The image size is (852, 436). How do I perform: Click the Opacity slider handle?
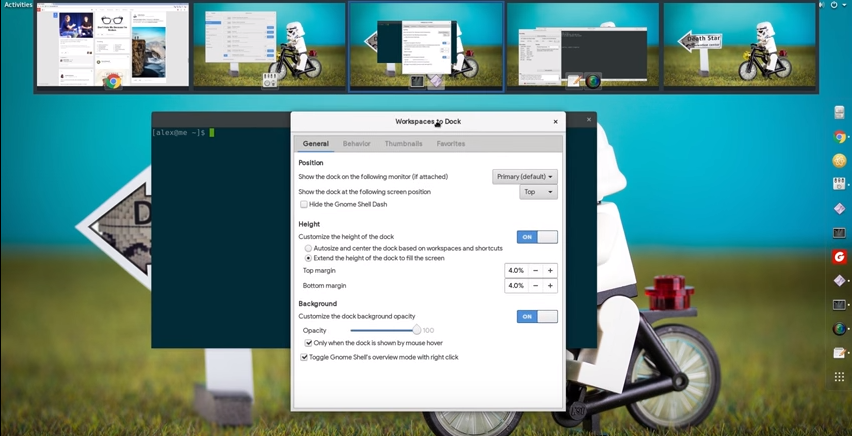point(416,329)
